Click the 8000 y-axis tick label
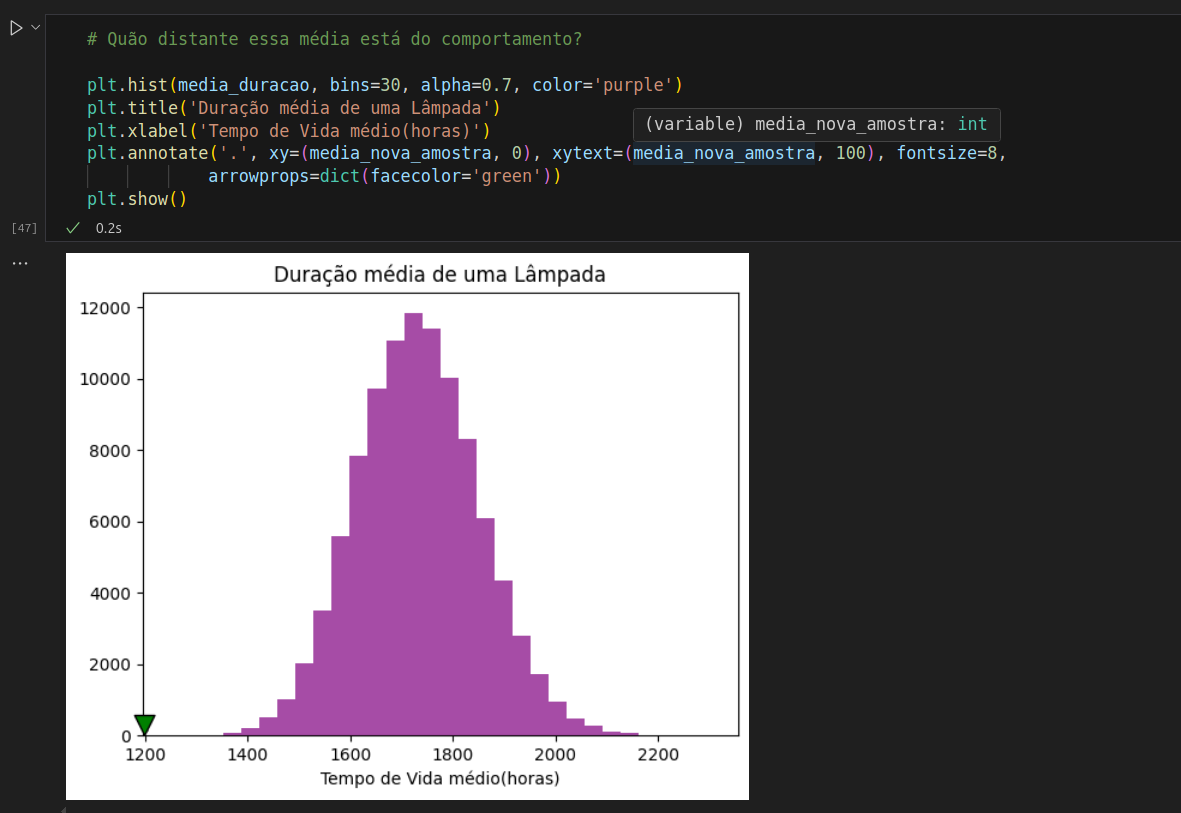The width and height of the screenshot is (1181, 813). (x=110, y=451)
